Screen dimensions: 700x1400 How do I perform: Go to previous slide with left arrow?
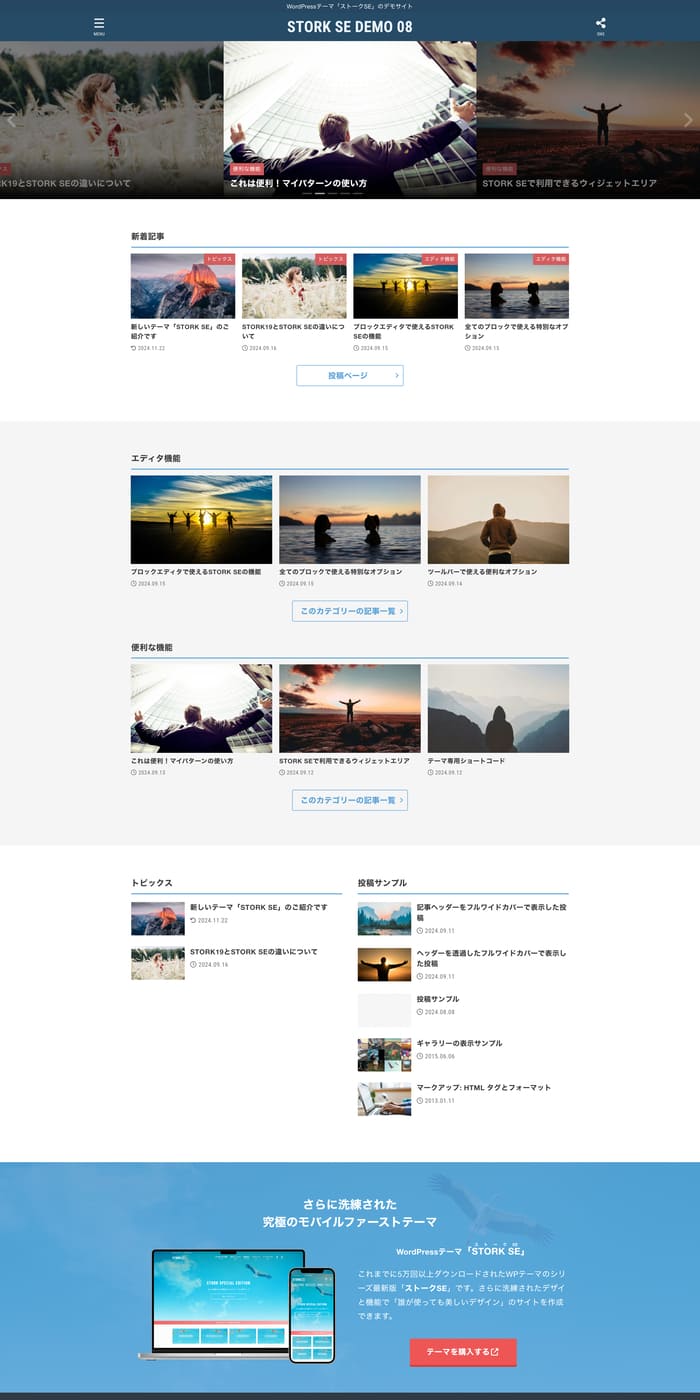(x=12, y=120)
